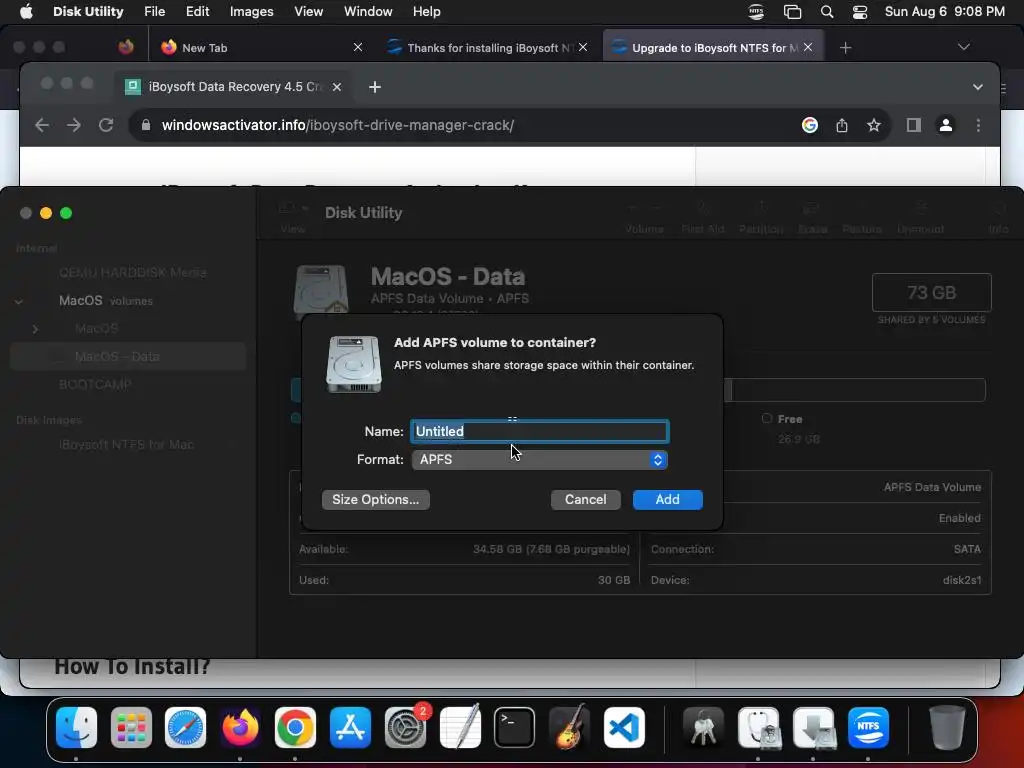
Task: Open GarageBand from the Dock
Action: click(x=569, y=728)
